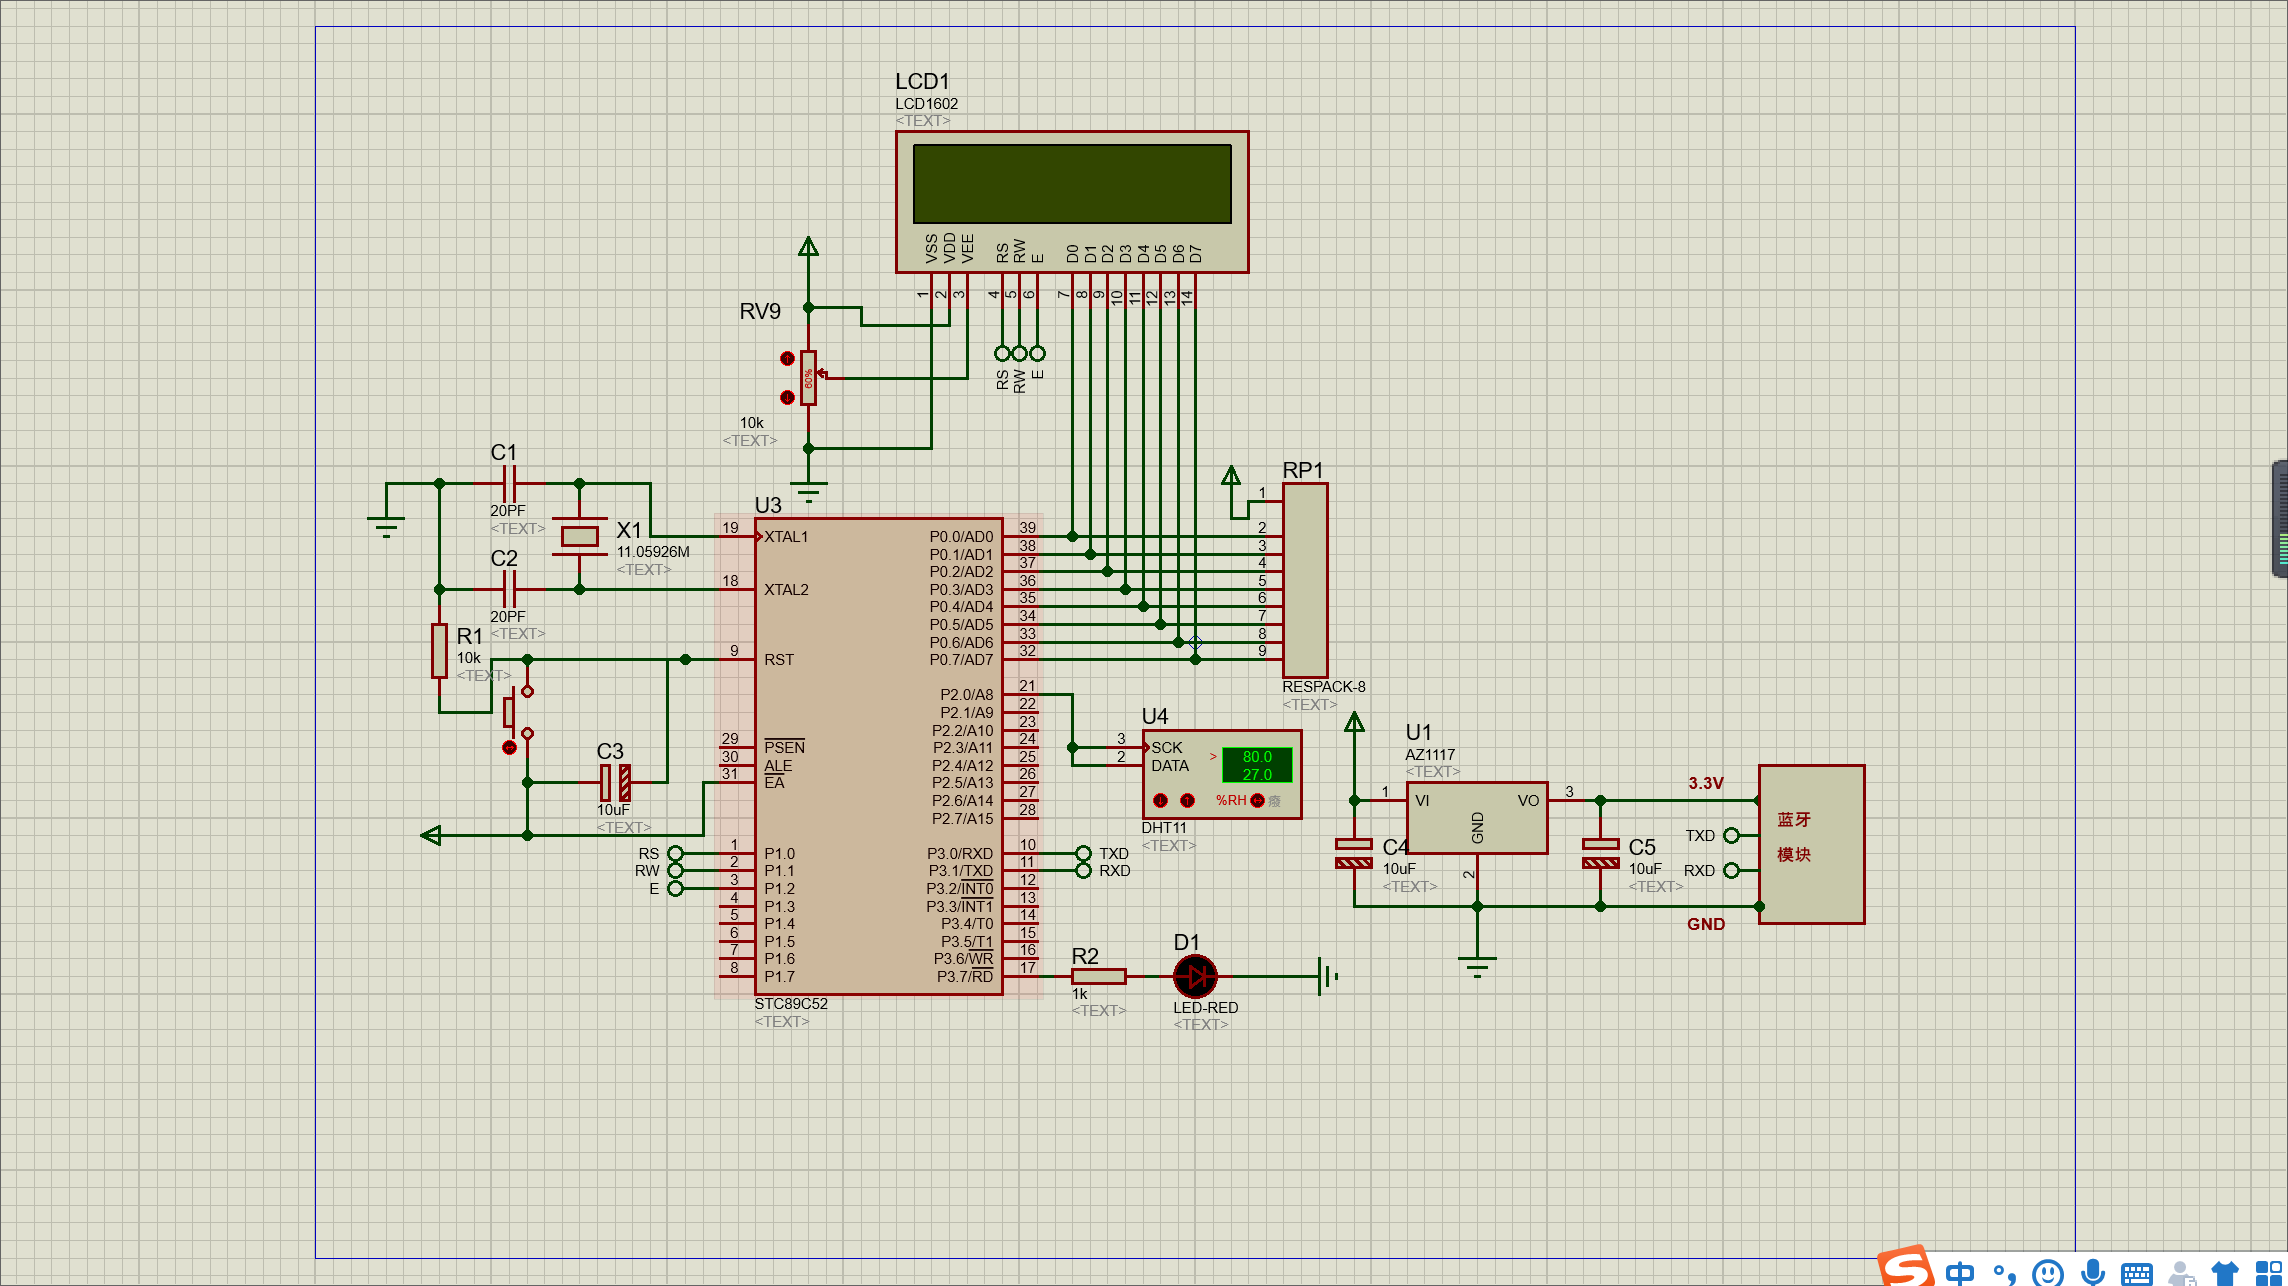Select capacitor C4 symbol

(x=1354, y=853)
